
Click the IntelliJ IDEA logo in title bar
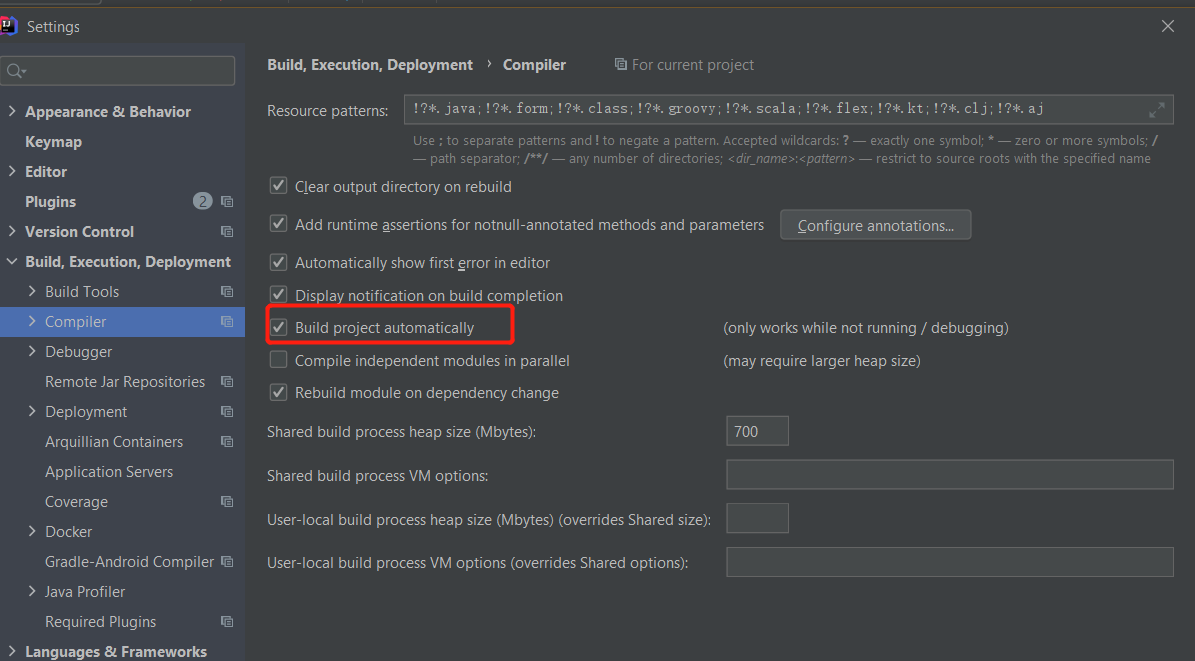pos(8,26)
